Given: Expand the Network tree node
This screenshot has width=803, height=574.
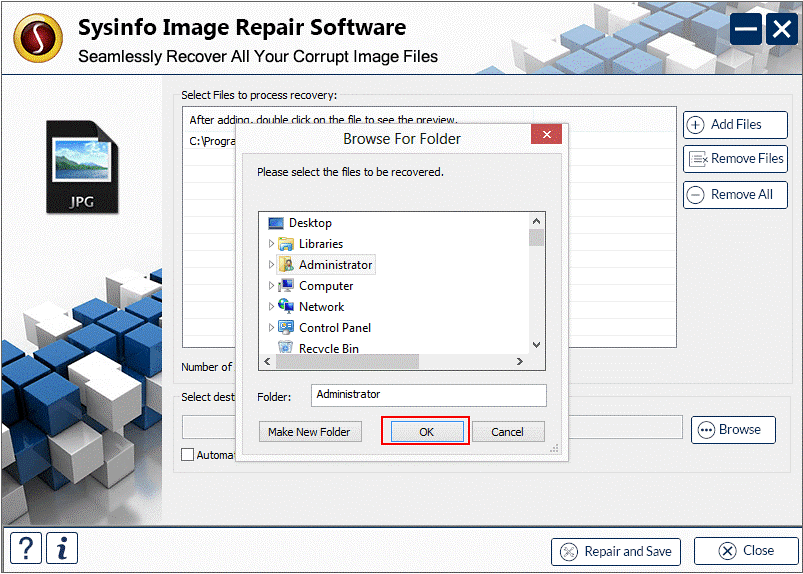Looking at the screenshot, I should (271, 307).
